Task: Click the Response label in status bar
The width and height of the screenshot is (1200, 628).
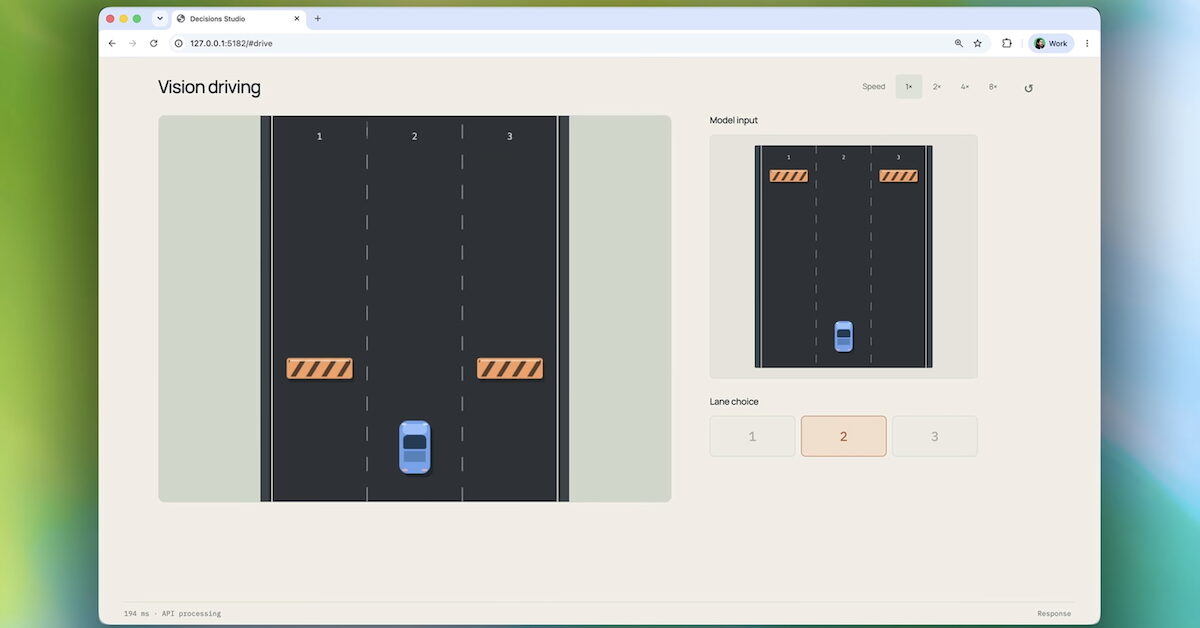Action: click(1054, 614)
